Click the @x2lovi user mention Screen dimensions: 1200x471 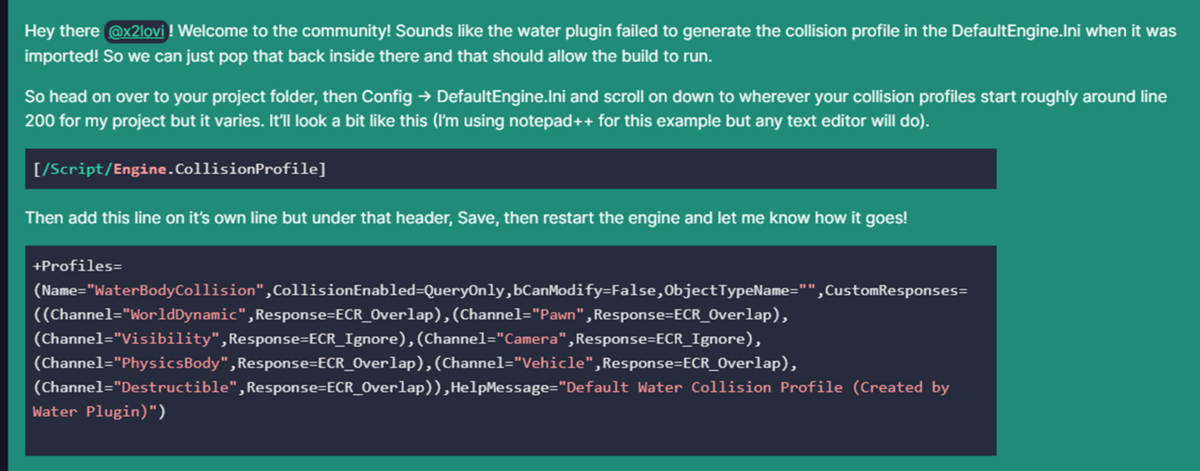pos(137,32)
